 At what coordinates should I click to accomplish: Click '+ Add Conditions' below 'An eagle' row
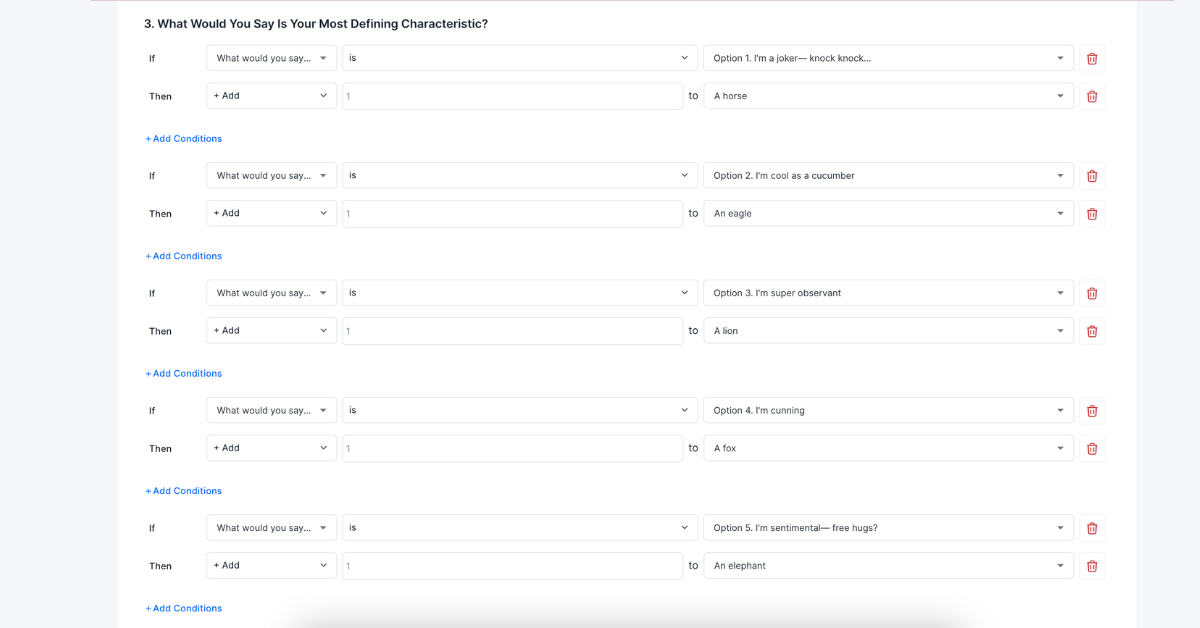pyautogui.click(x=184, y=256)
